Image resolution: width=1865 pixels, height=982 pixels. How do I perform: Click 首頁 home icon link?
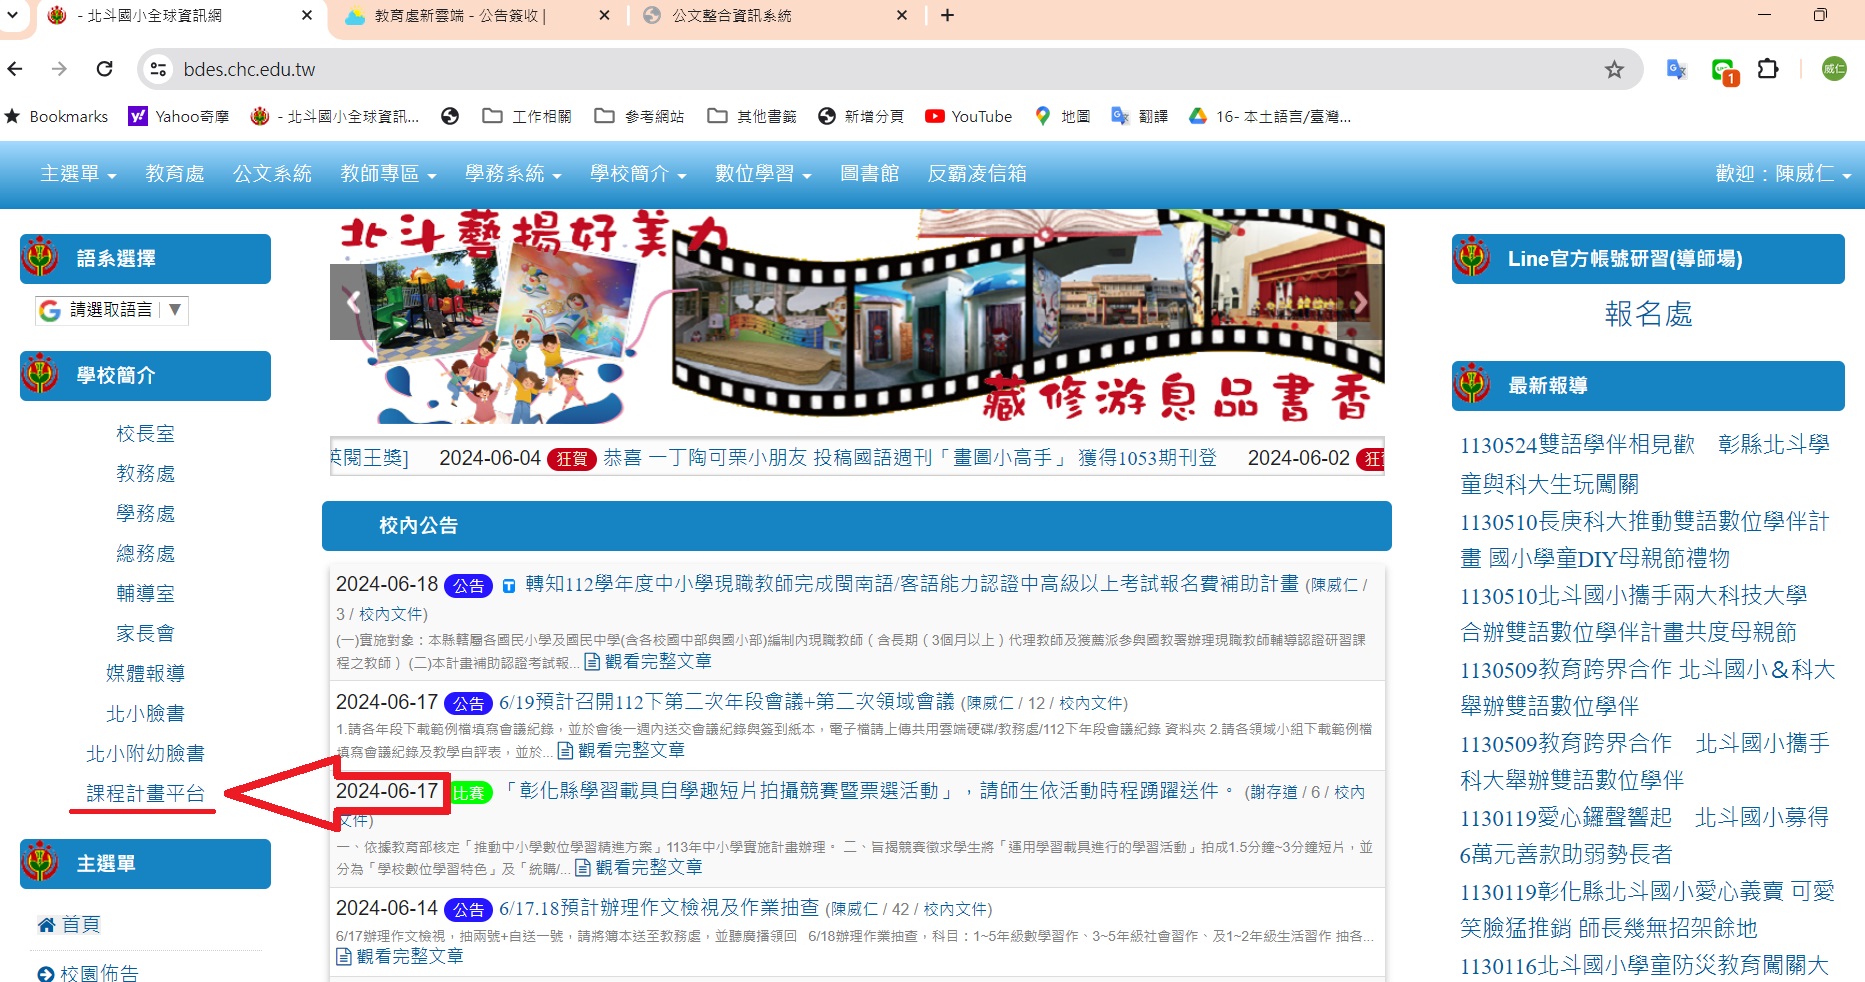click(69, 924)
